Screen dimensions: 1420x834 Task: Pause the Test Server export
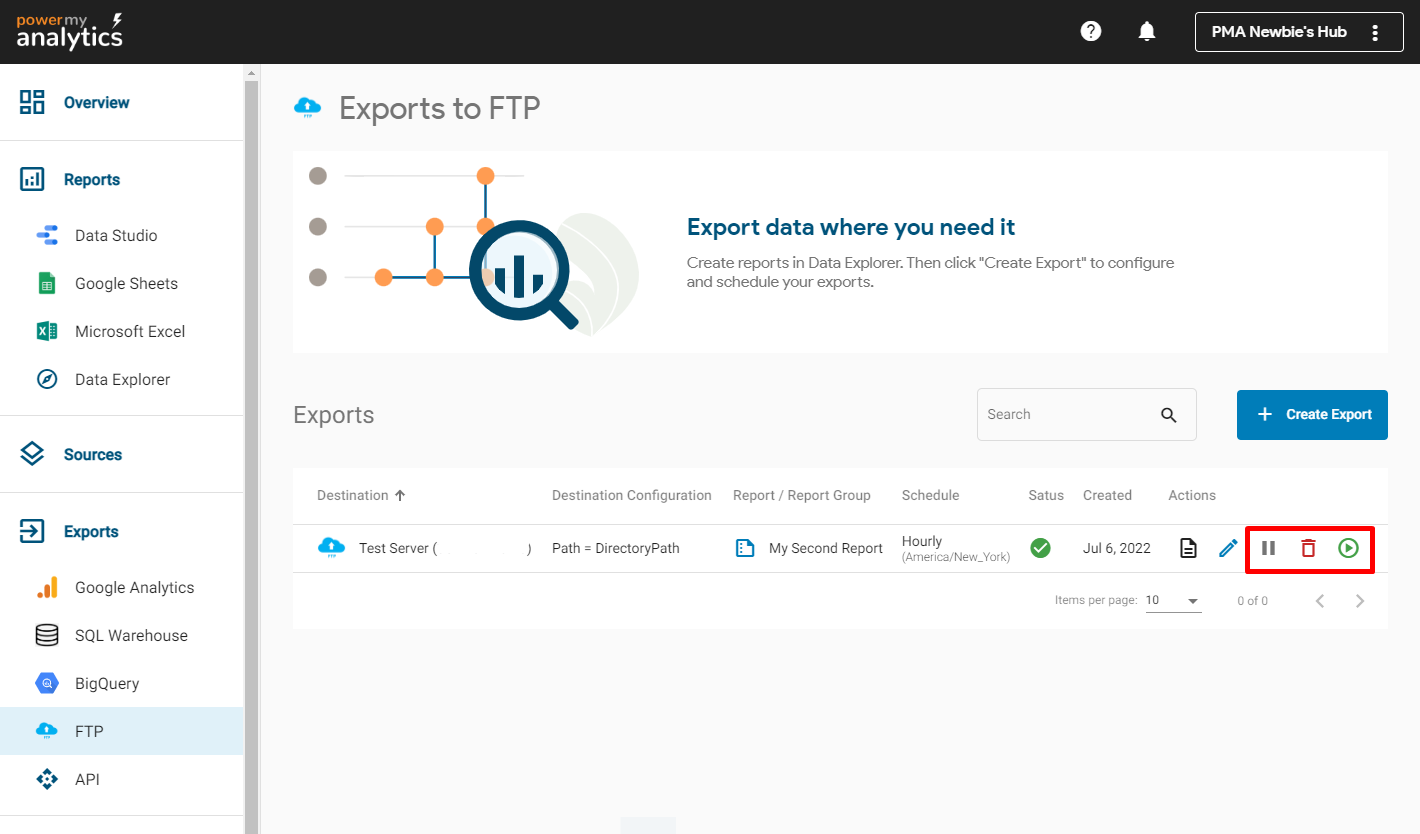click(1268, 548)
